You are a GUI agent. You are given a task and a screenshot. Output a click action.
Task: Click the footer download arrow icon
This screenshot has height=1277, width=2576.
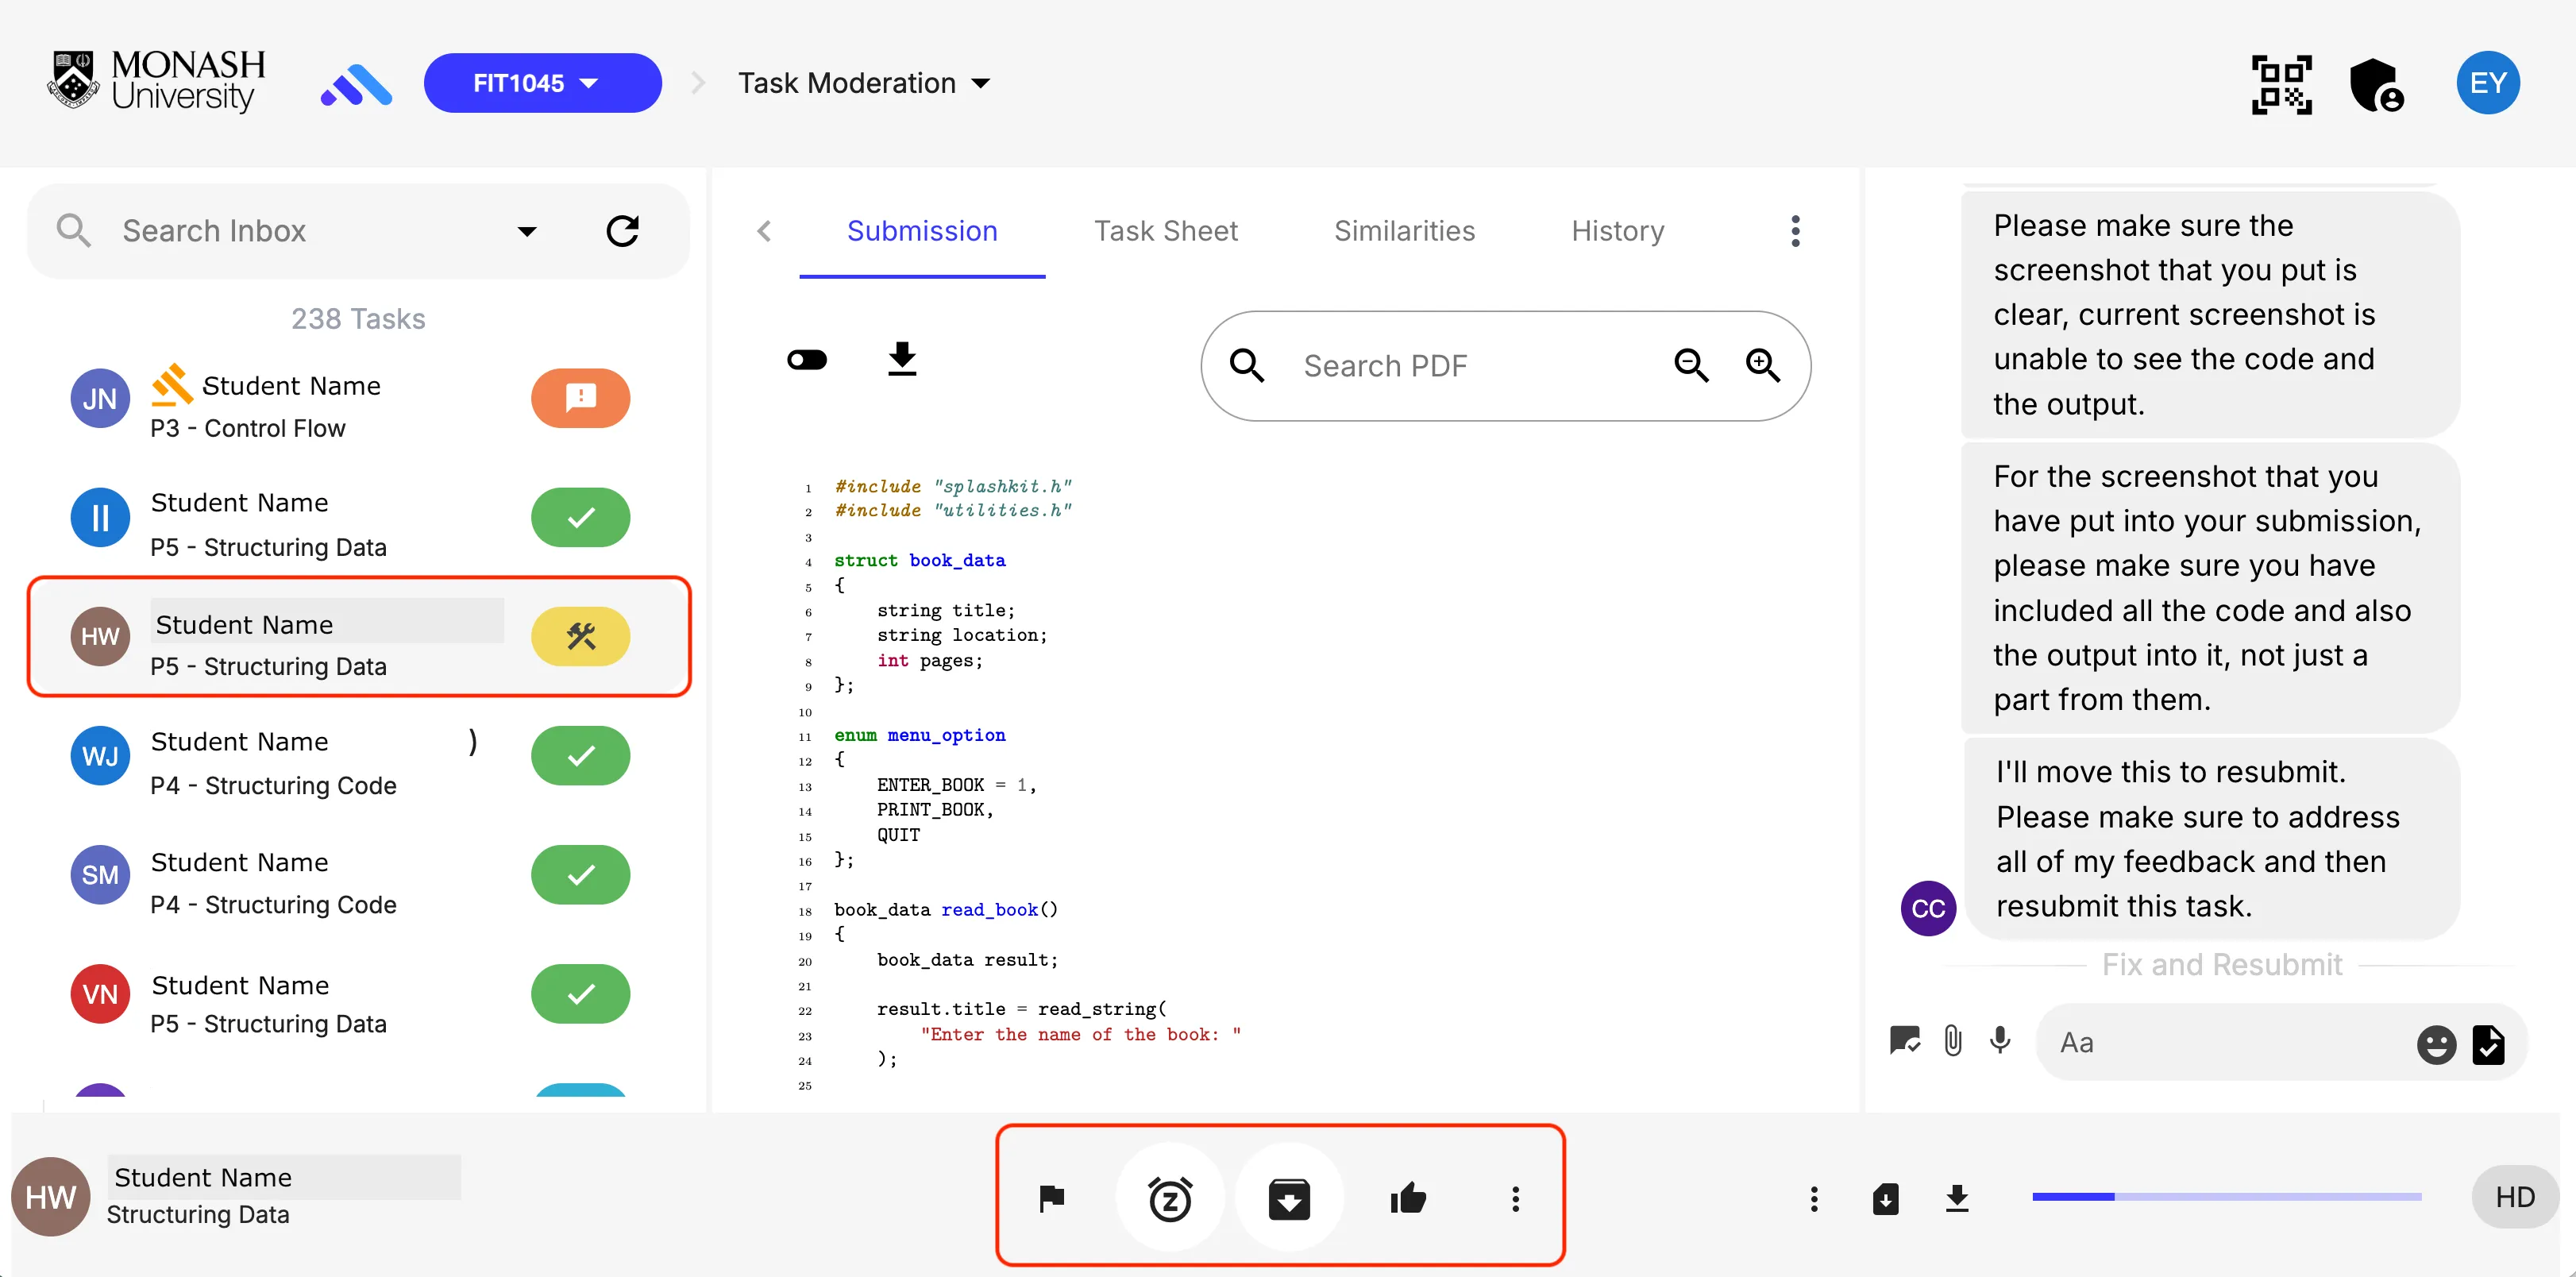[x=1957, y=1198]
